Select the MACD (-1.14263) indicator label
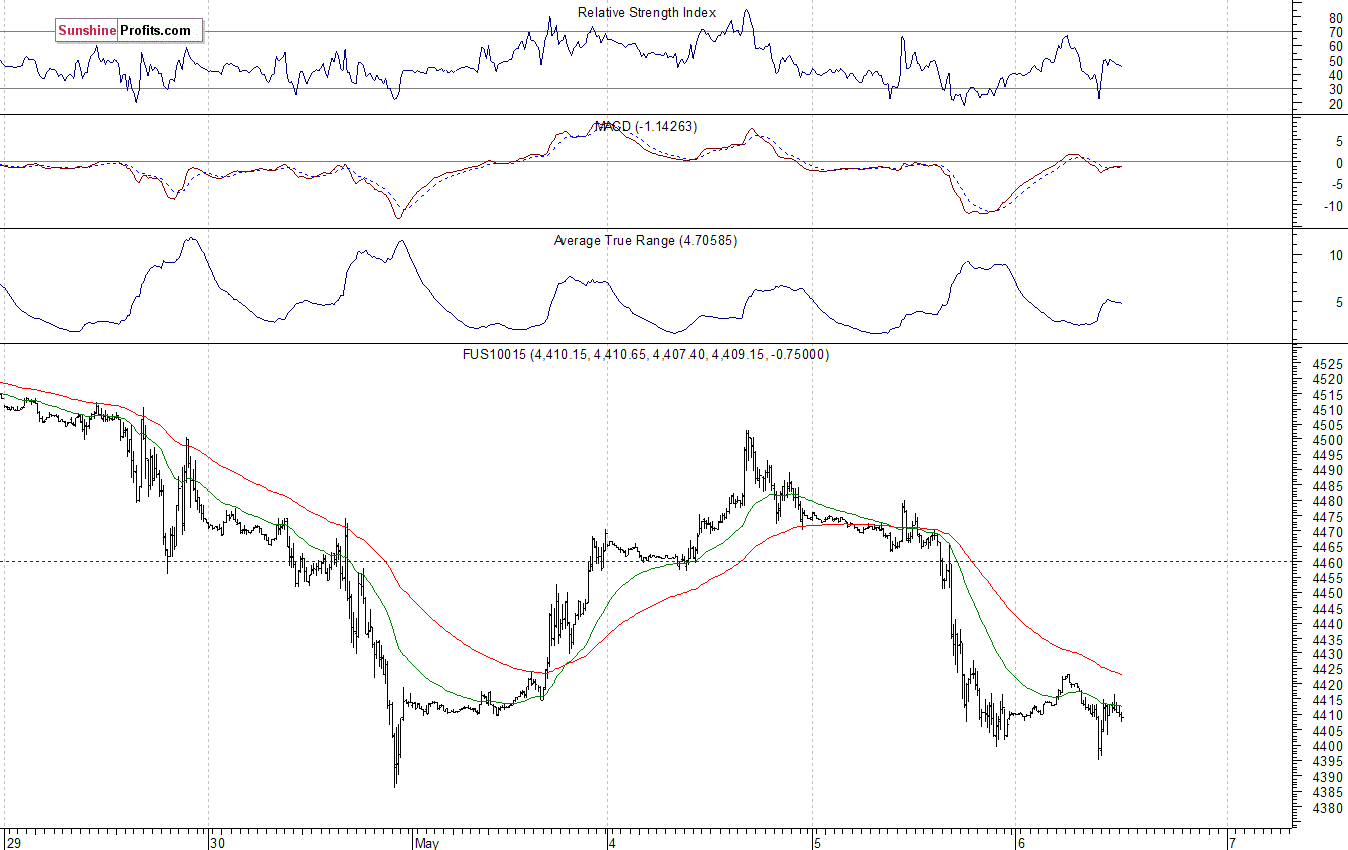1348x850 pixels. coord(646,127)
